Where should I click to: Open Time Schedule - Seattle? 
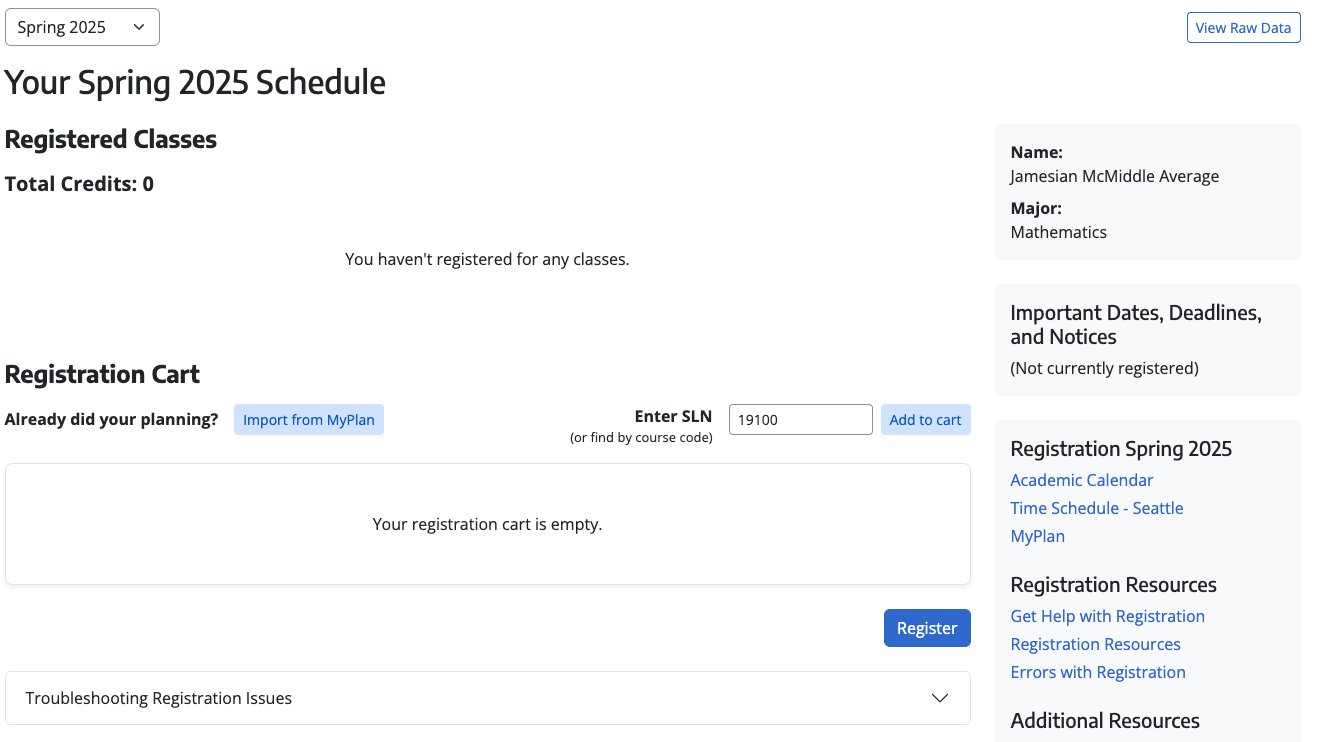coord(1096,508)
